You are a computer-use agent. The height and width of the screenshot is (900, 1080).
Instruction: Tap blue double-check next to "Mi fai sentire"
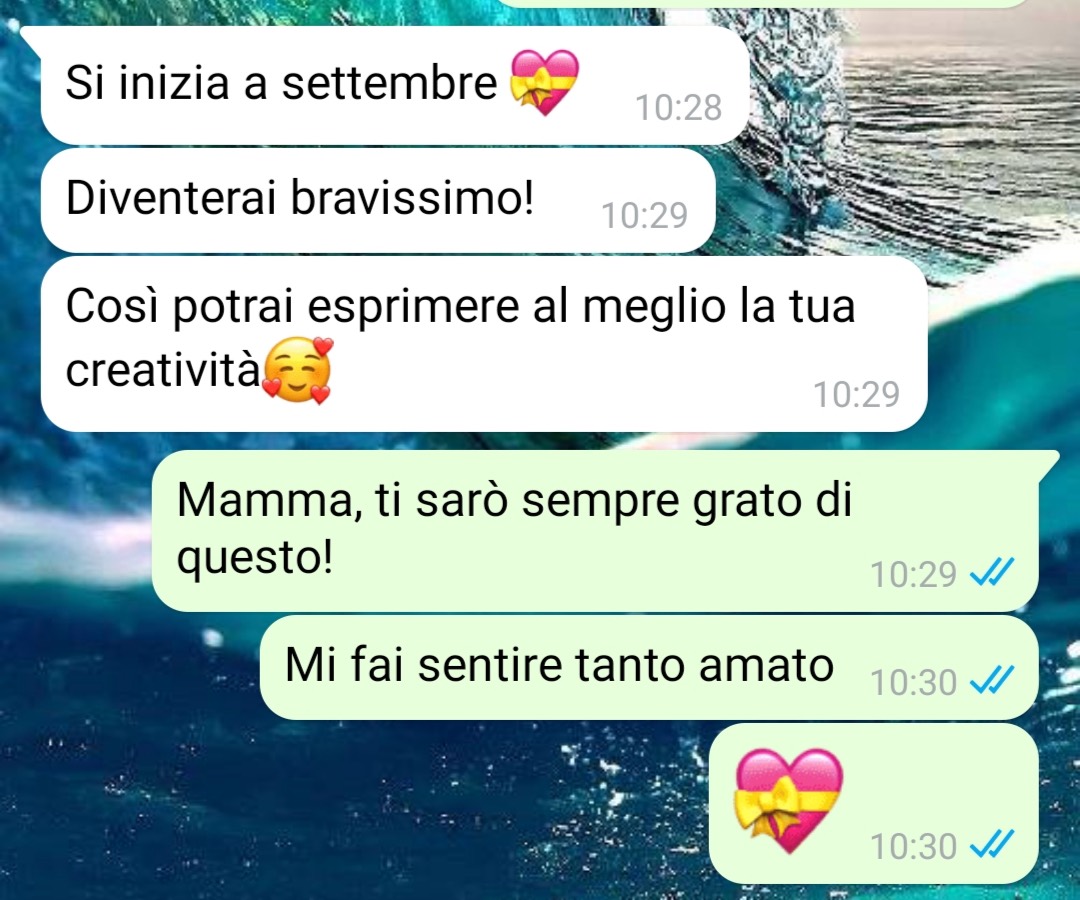(992, 681)
